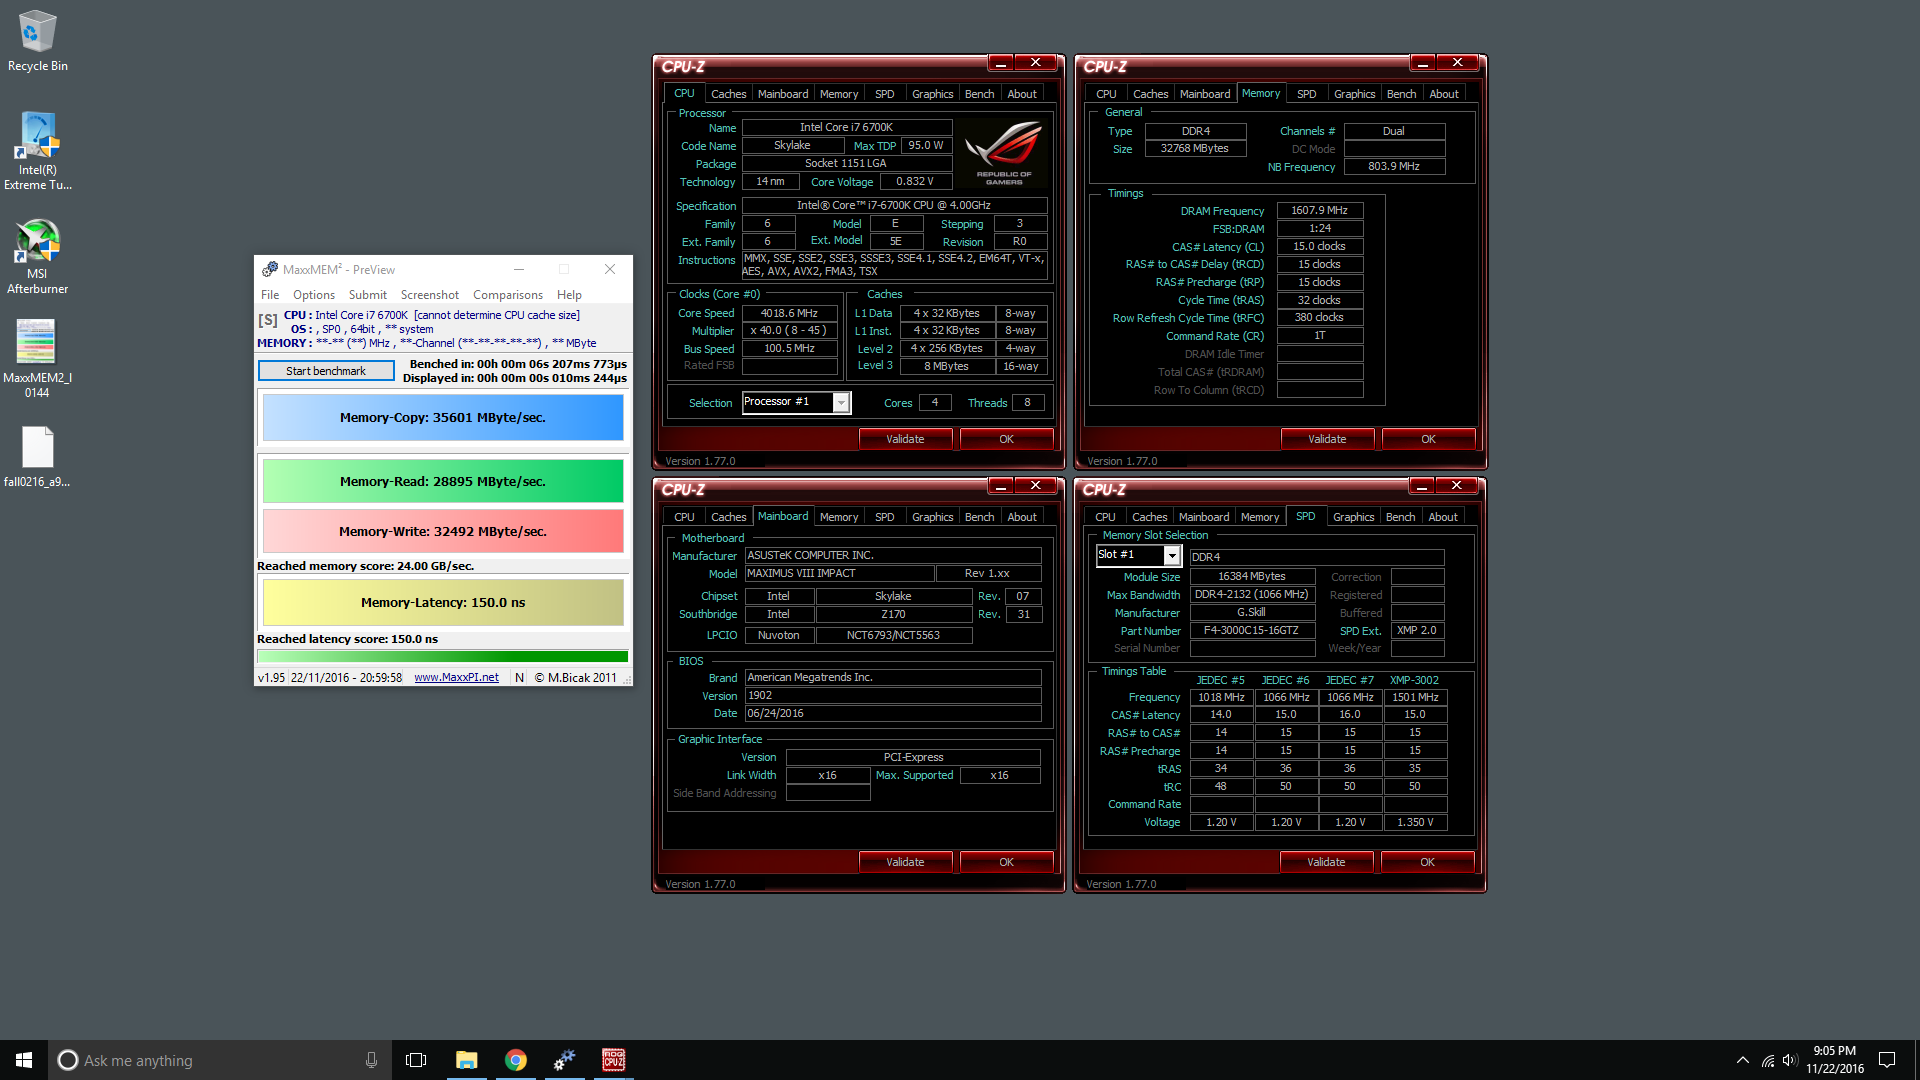1920x1080 pixels.
Task: Click the N indicator in MaxxMEM status bar
Action: point(519,677)
